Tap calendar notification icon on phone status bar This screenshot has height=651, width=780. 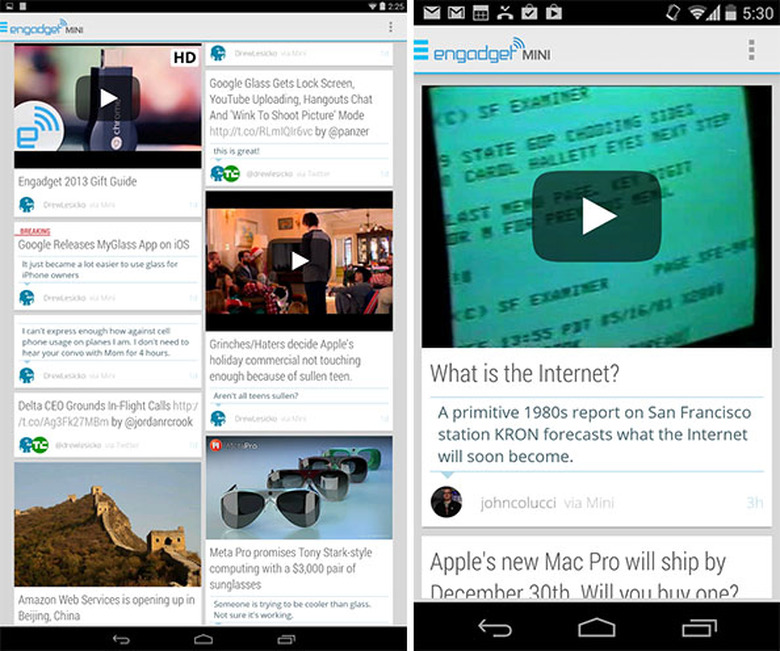coord(481,12)
